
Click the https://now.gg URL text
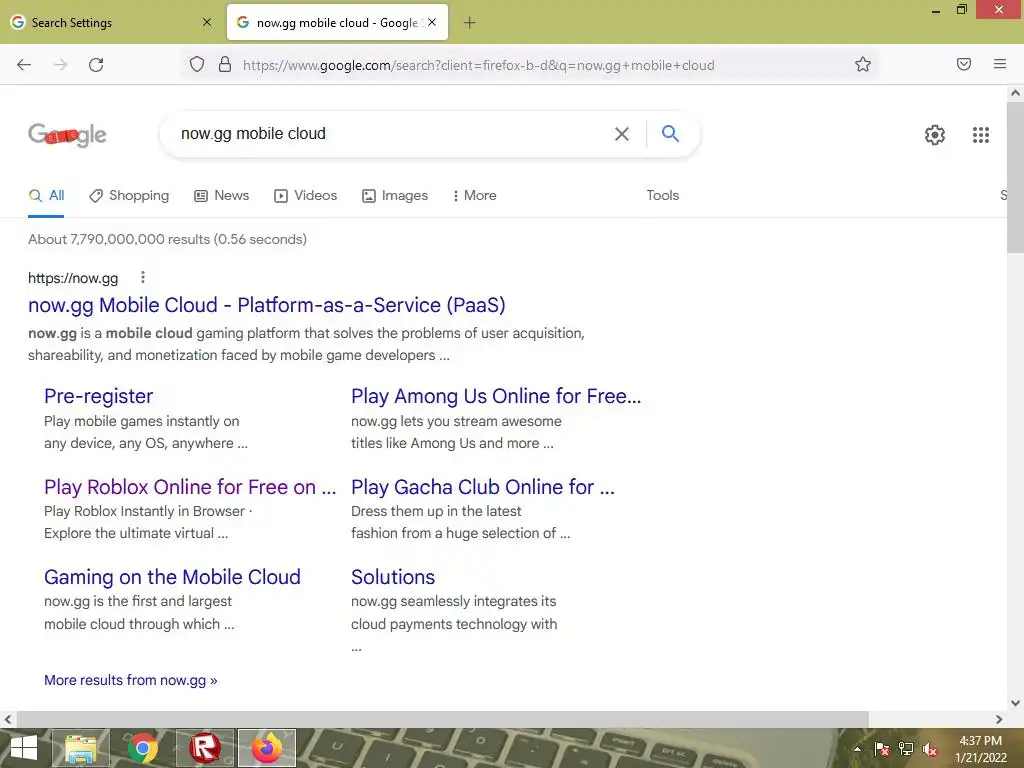(x=73, y=278)
